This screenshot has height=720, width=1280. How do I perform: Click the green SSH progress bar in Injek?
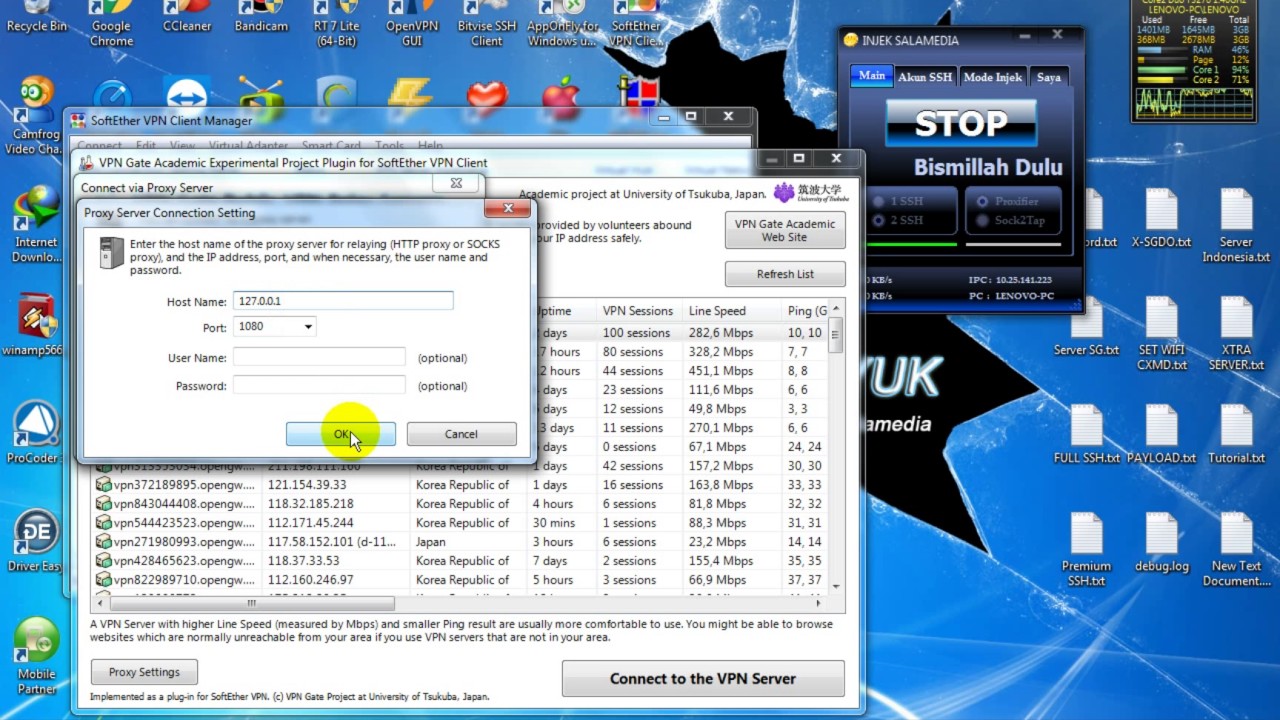(x=911, y=244)
